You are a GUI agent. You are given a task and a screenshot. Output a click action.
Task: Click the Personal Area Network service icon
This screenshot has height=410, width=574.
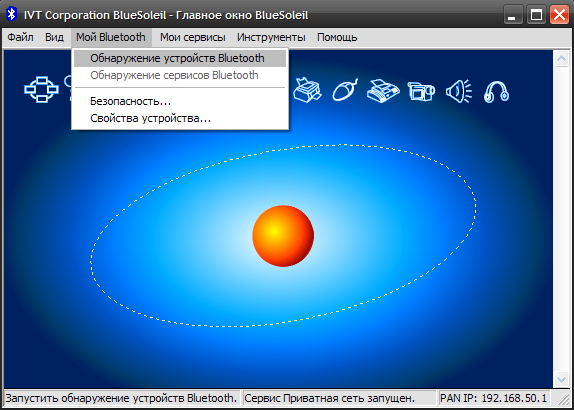41,90
